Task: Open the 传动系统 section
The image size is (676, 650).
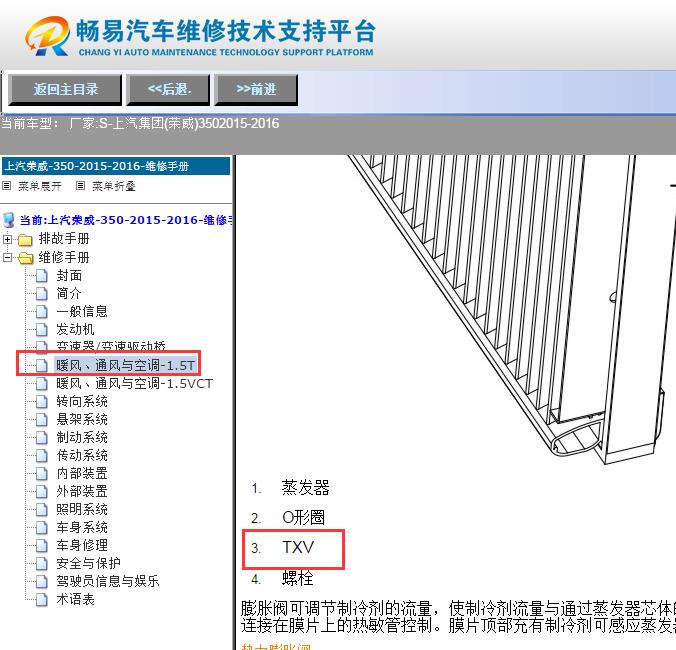Action: 82,456
